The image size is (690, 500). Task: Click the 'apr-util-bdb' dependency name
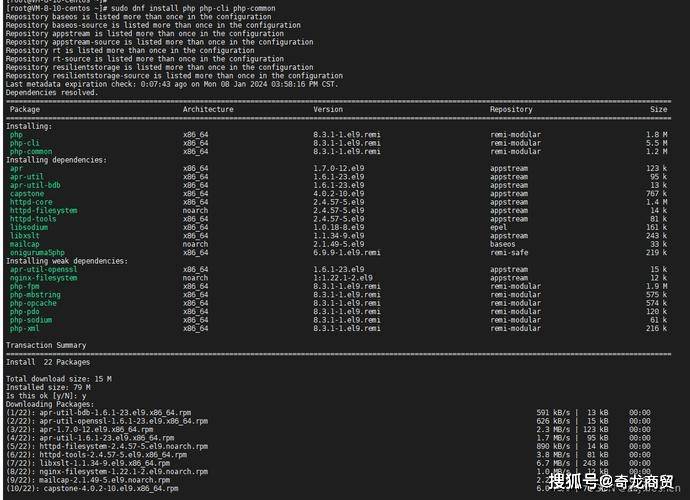click(x=35, y=185)
